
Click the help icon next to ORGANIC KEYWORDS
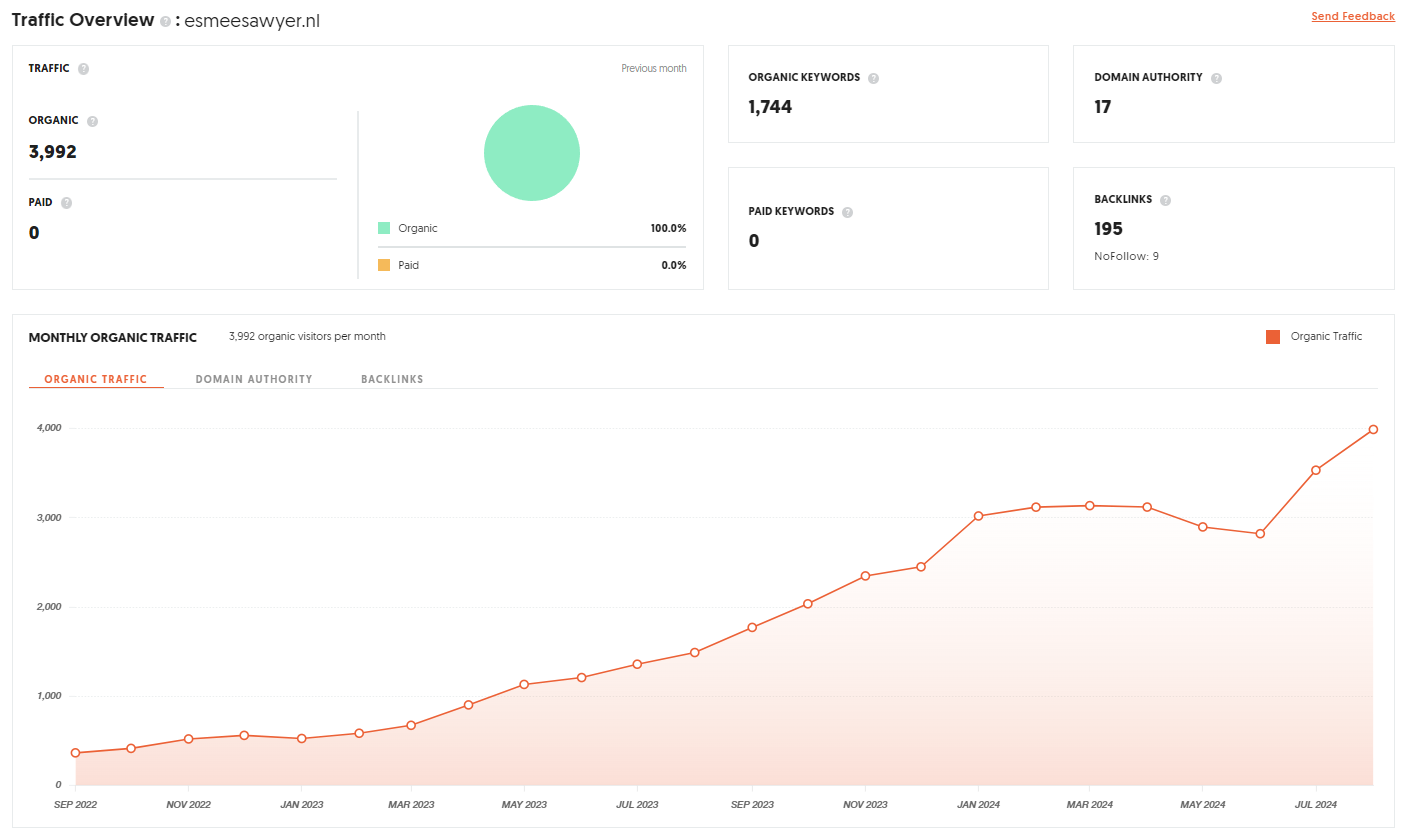[873, 78]
